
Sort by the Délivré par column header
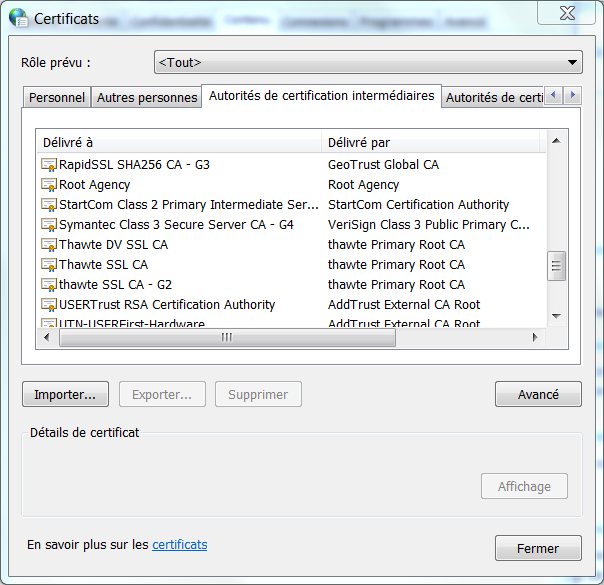(x=430, y=142)
